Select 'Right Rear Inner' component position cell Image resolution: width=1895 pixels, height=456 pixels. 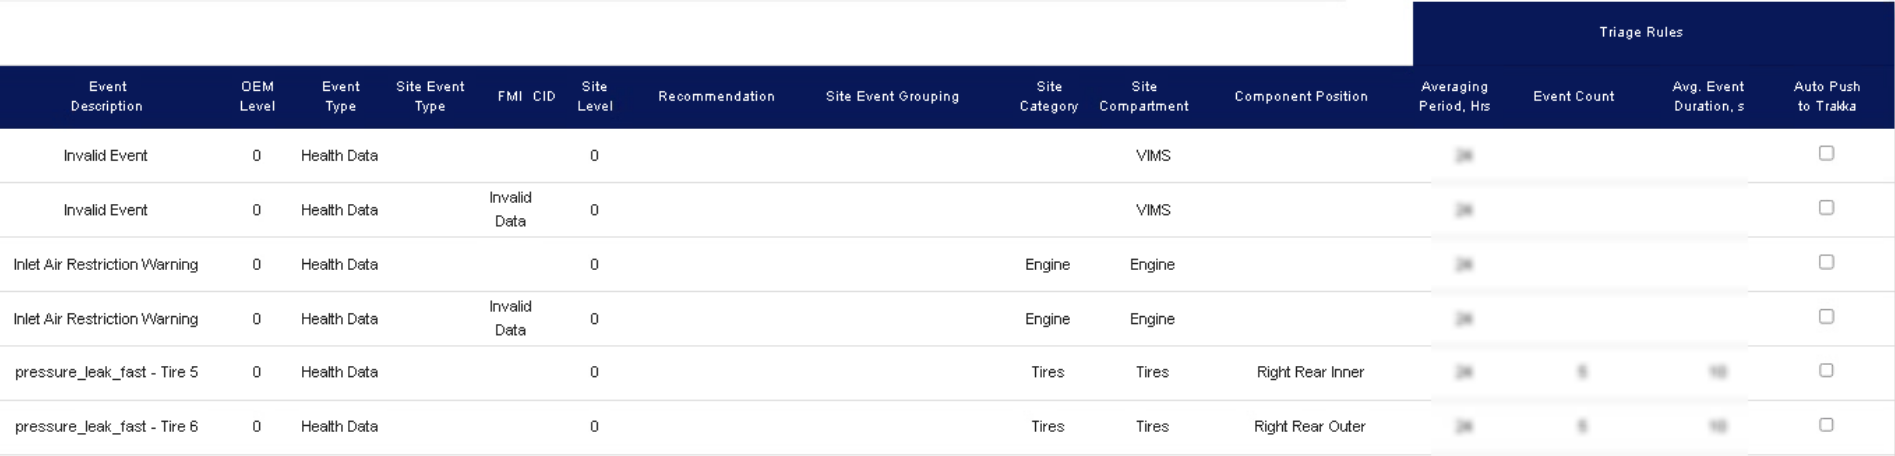pos(1310,372)
